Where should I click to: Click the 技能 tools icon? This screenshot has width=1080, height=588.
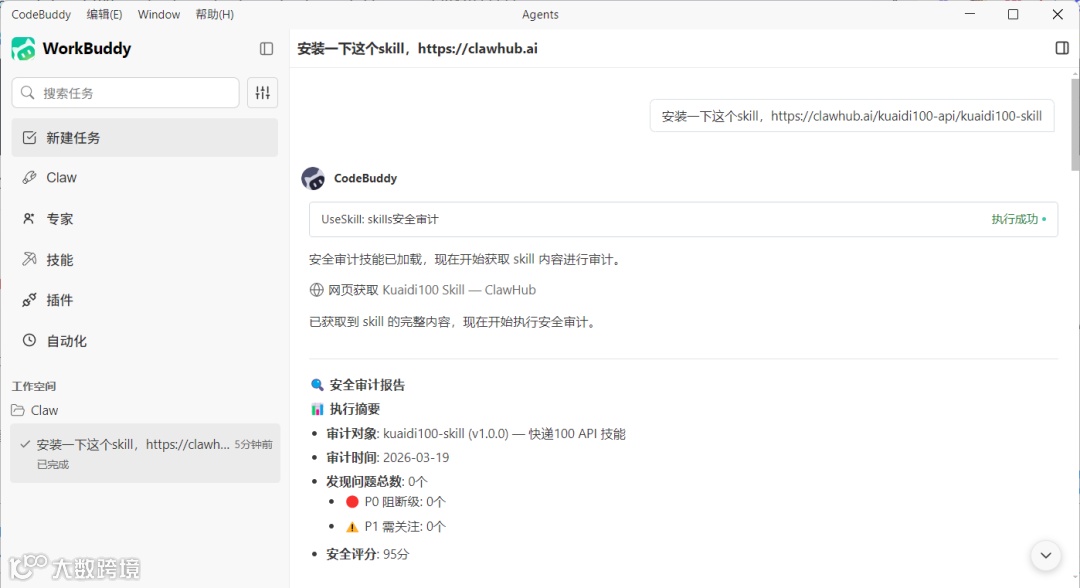(x=29, y=260)
